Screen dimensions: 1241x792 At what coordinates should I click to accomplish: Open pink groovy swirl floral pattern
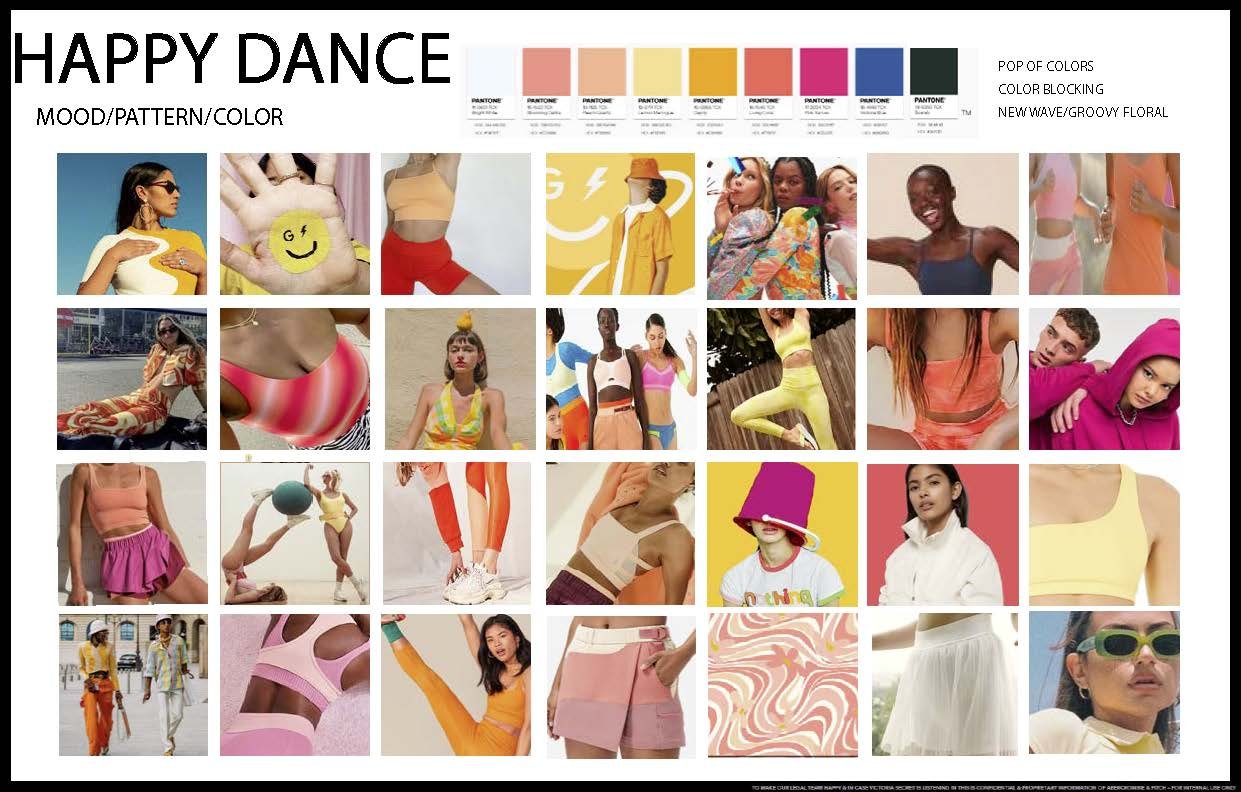pos(782,685)
